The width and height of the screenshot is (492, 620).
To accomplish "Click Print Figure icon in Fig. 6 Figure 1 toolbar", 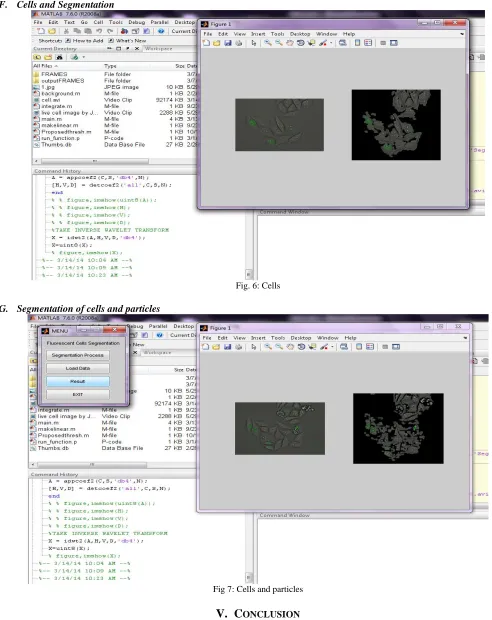I will (238, 43).
